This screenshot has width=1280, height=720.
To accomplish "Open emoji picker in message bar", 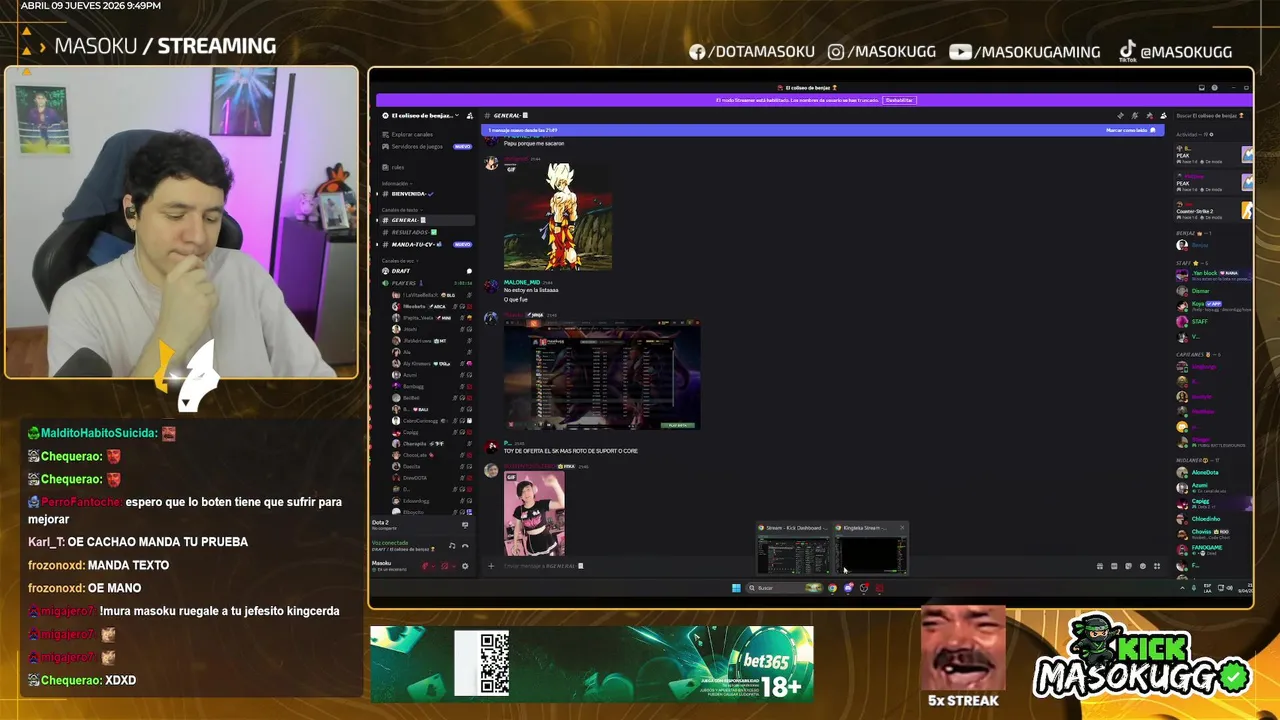I will coord(1143,566).
